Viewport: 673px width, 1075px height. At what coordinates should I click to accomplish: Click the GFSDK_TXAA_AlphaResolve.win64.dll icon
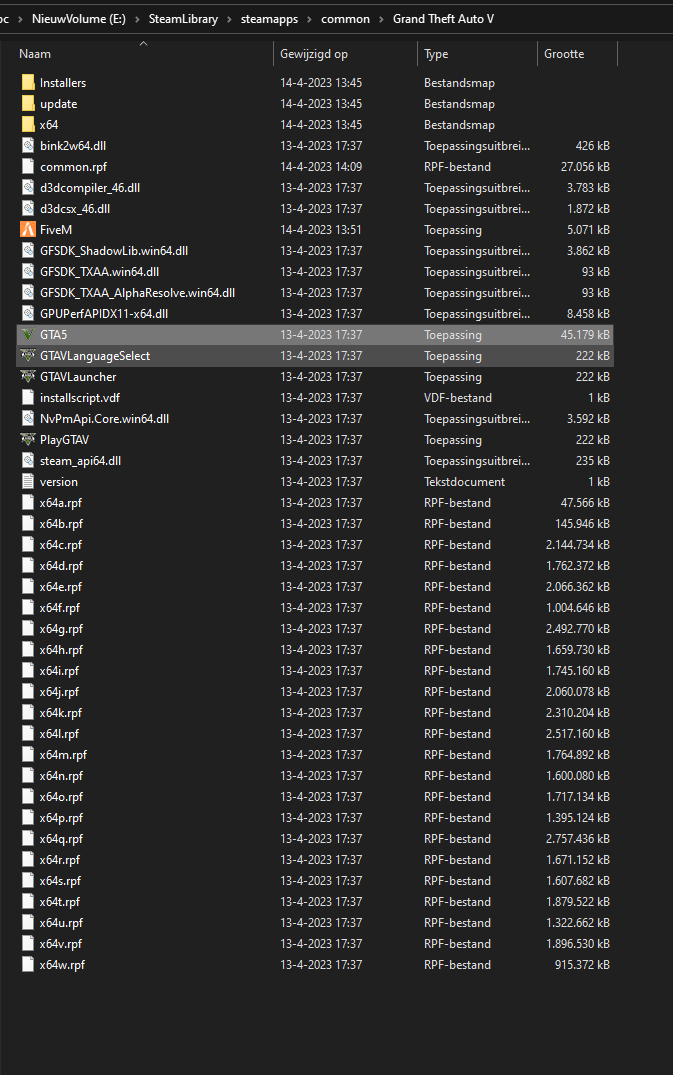coord(28,293)
